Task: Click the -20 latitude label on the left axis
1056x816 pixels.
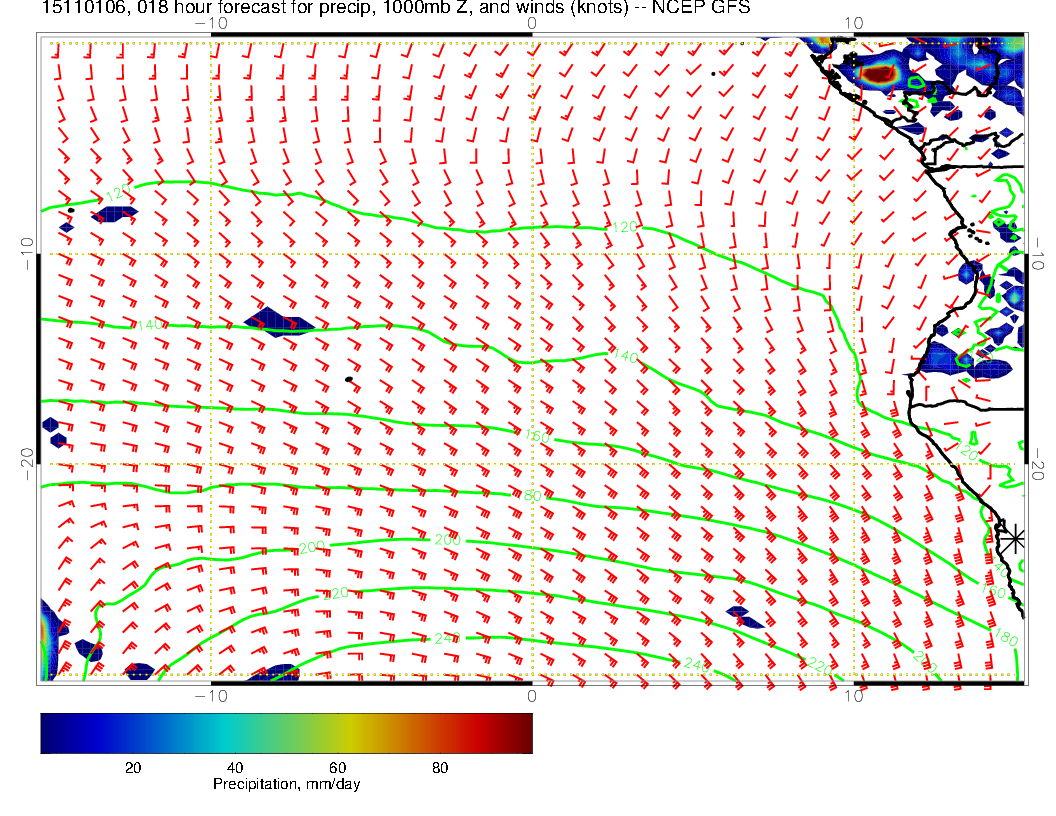Action: (25, 463)
